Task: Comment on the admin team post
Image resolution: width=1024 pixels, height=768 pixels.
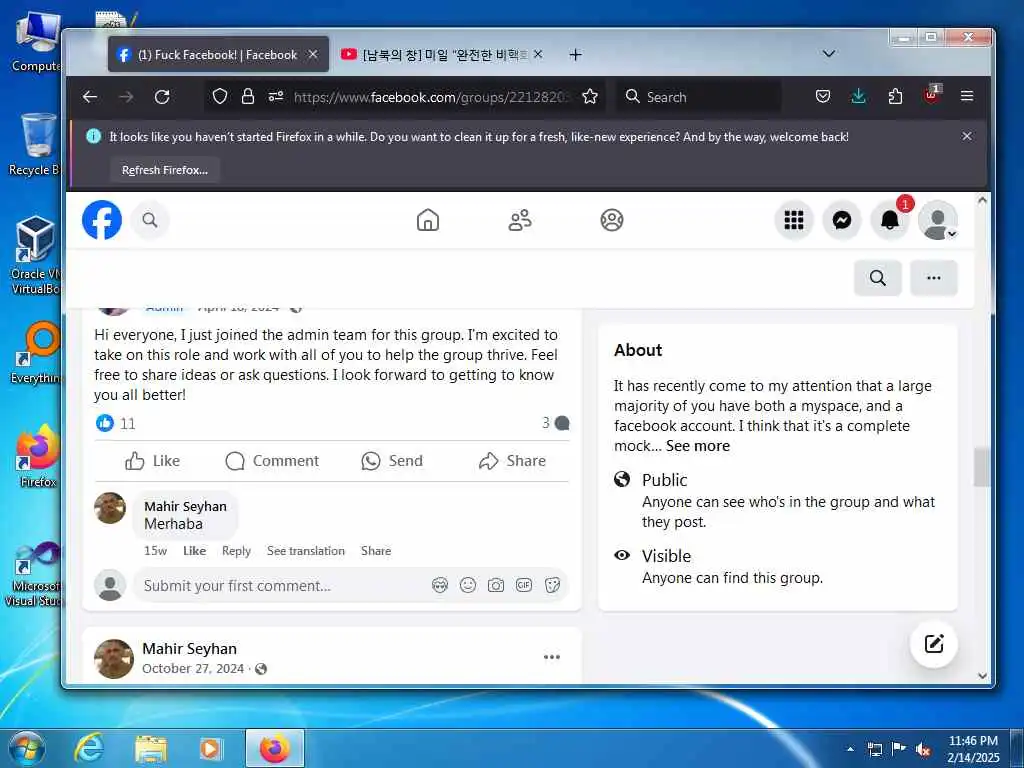Action: 272,461
